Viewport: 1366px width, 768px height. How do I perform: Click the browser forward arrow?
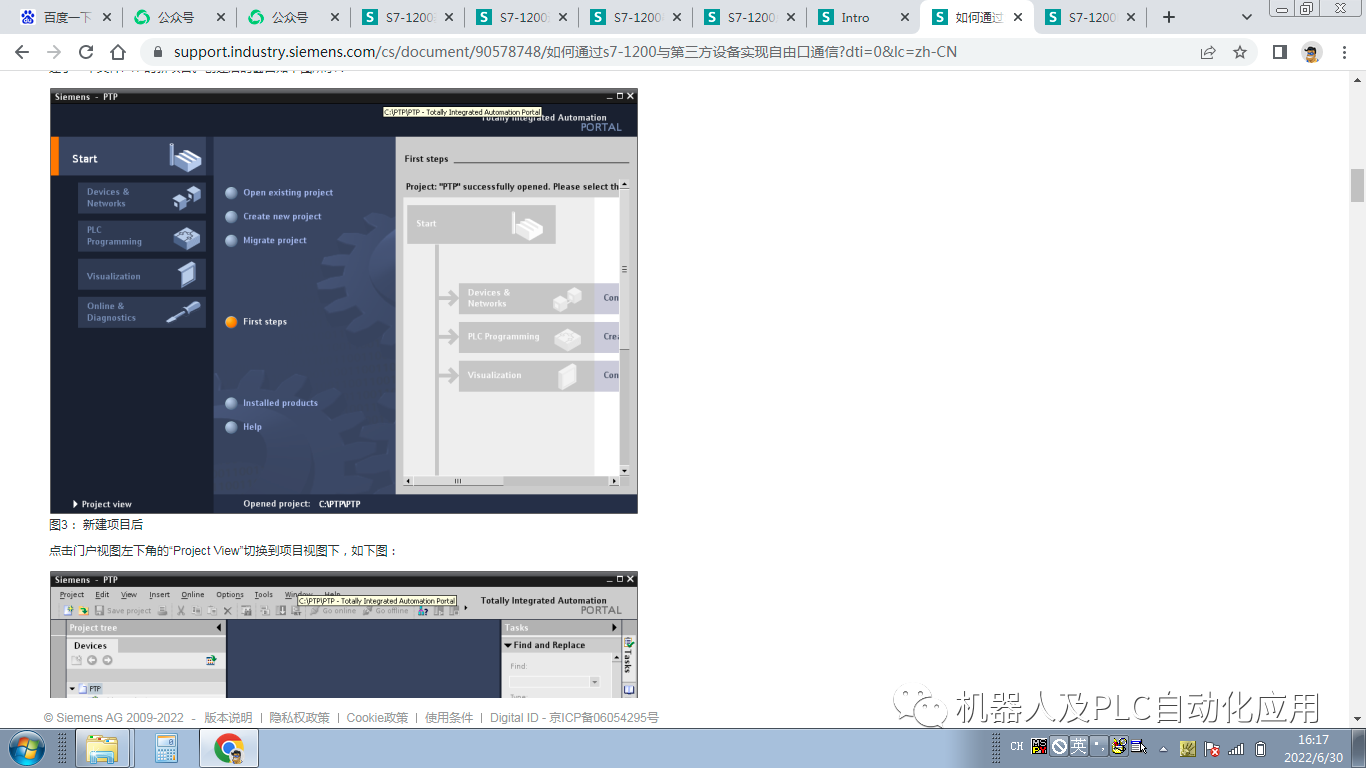coord(54,52)
